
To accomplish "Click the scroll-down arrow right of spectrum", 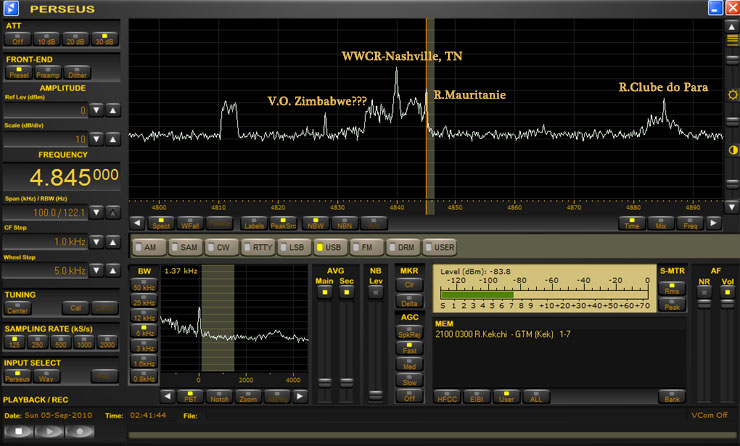I will [x=732, y=207].
